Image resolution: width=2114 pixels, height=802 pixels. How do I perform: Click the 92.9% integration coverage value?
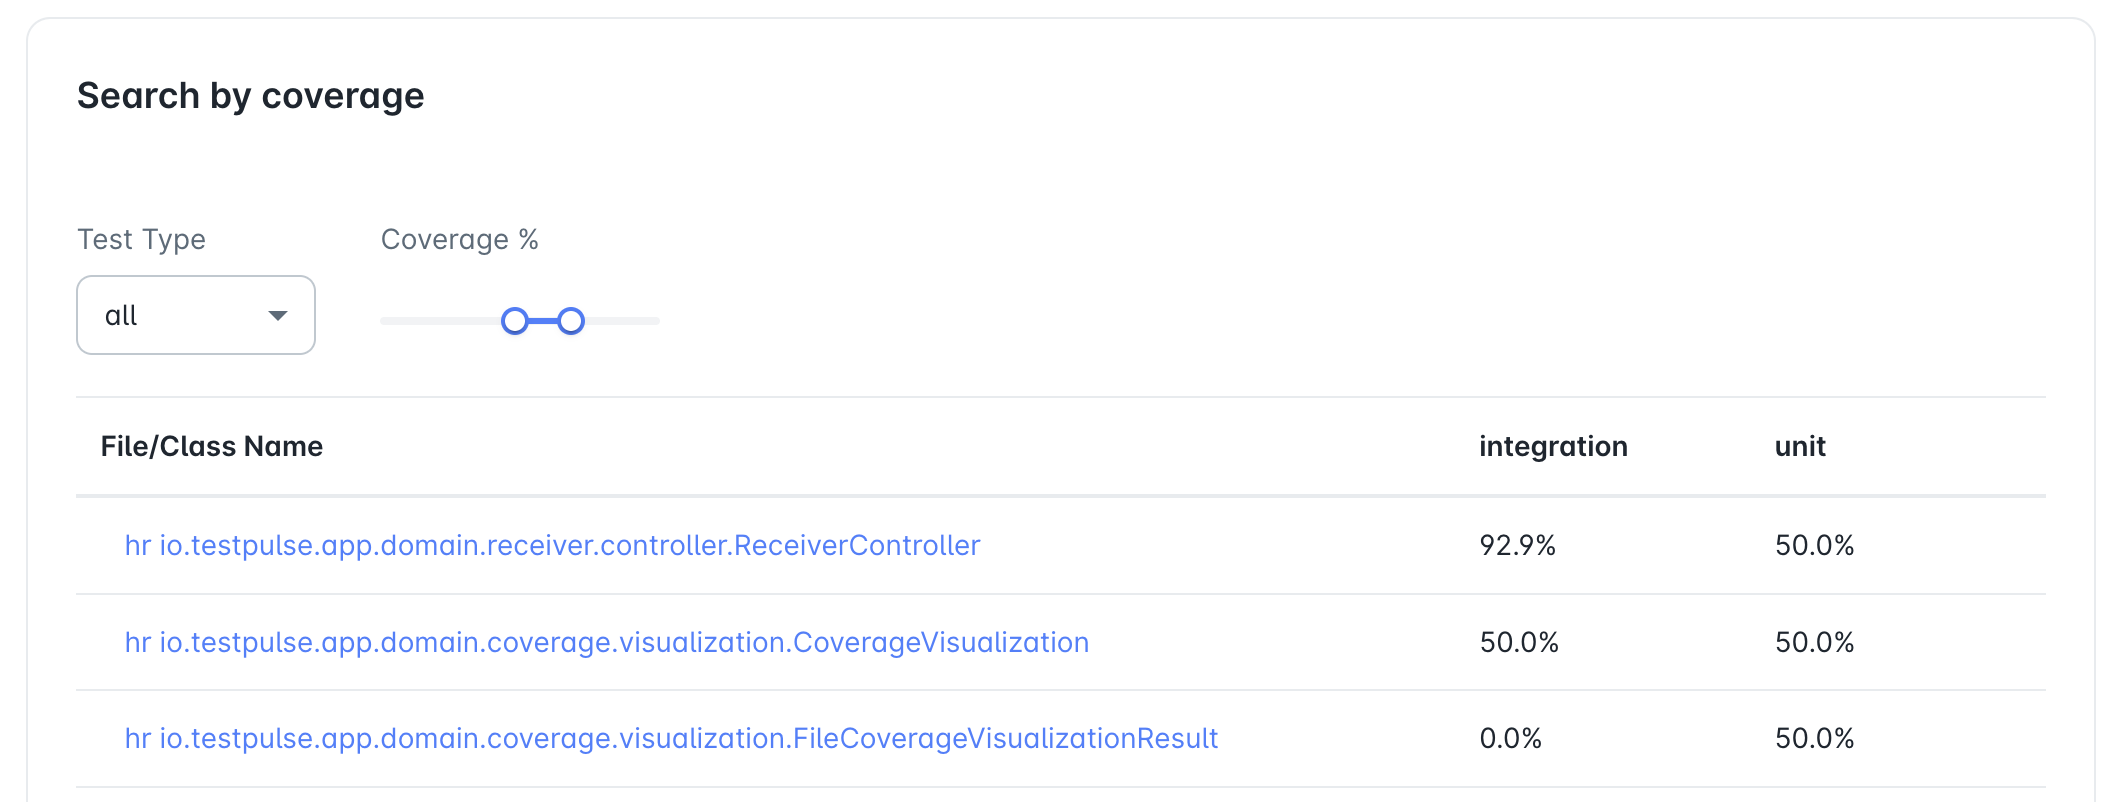(1518, 545)
